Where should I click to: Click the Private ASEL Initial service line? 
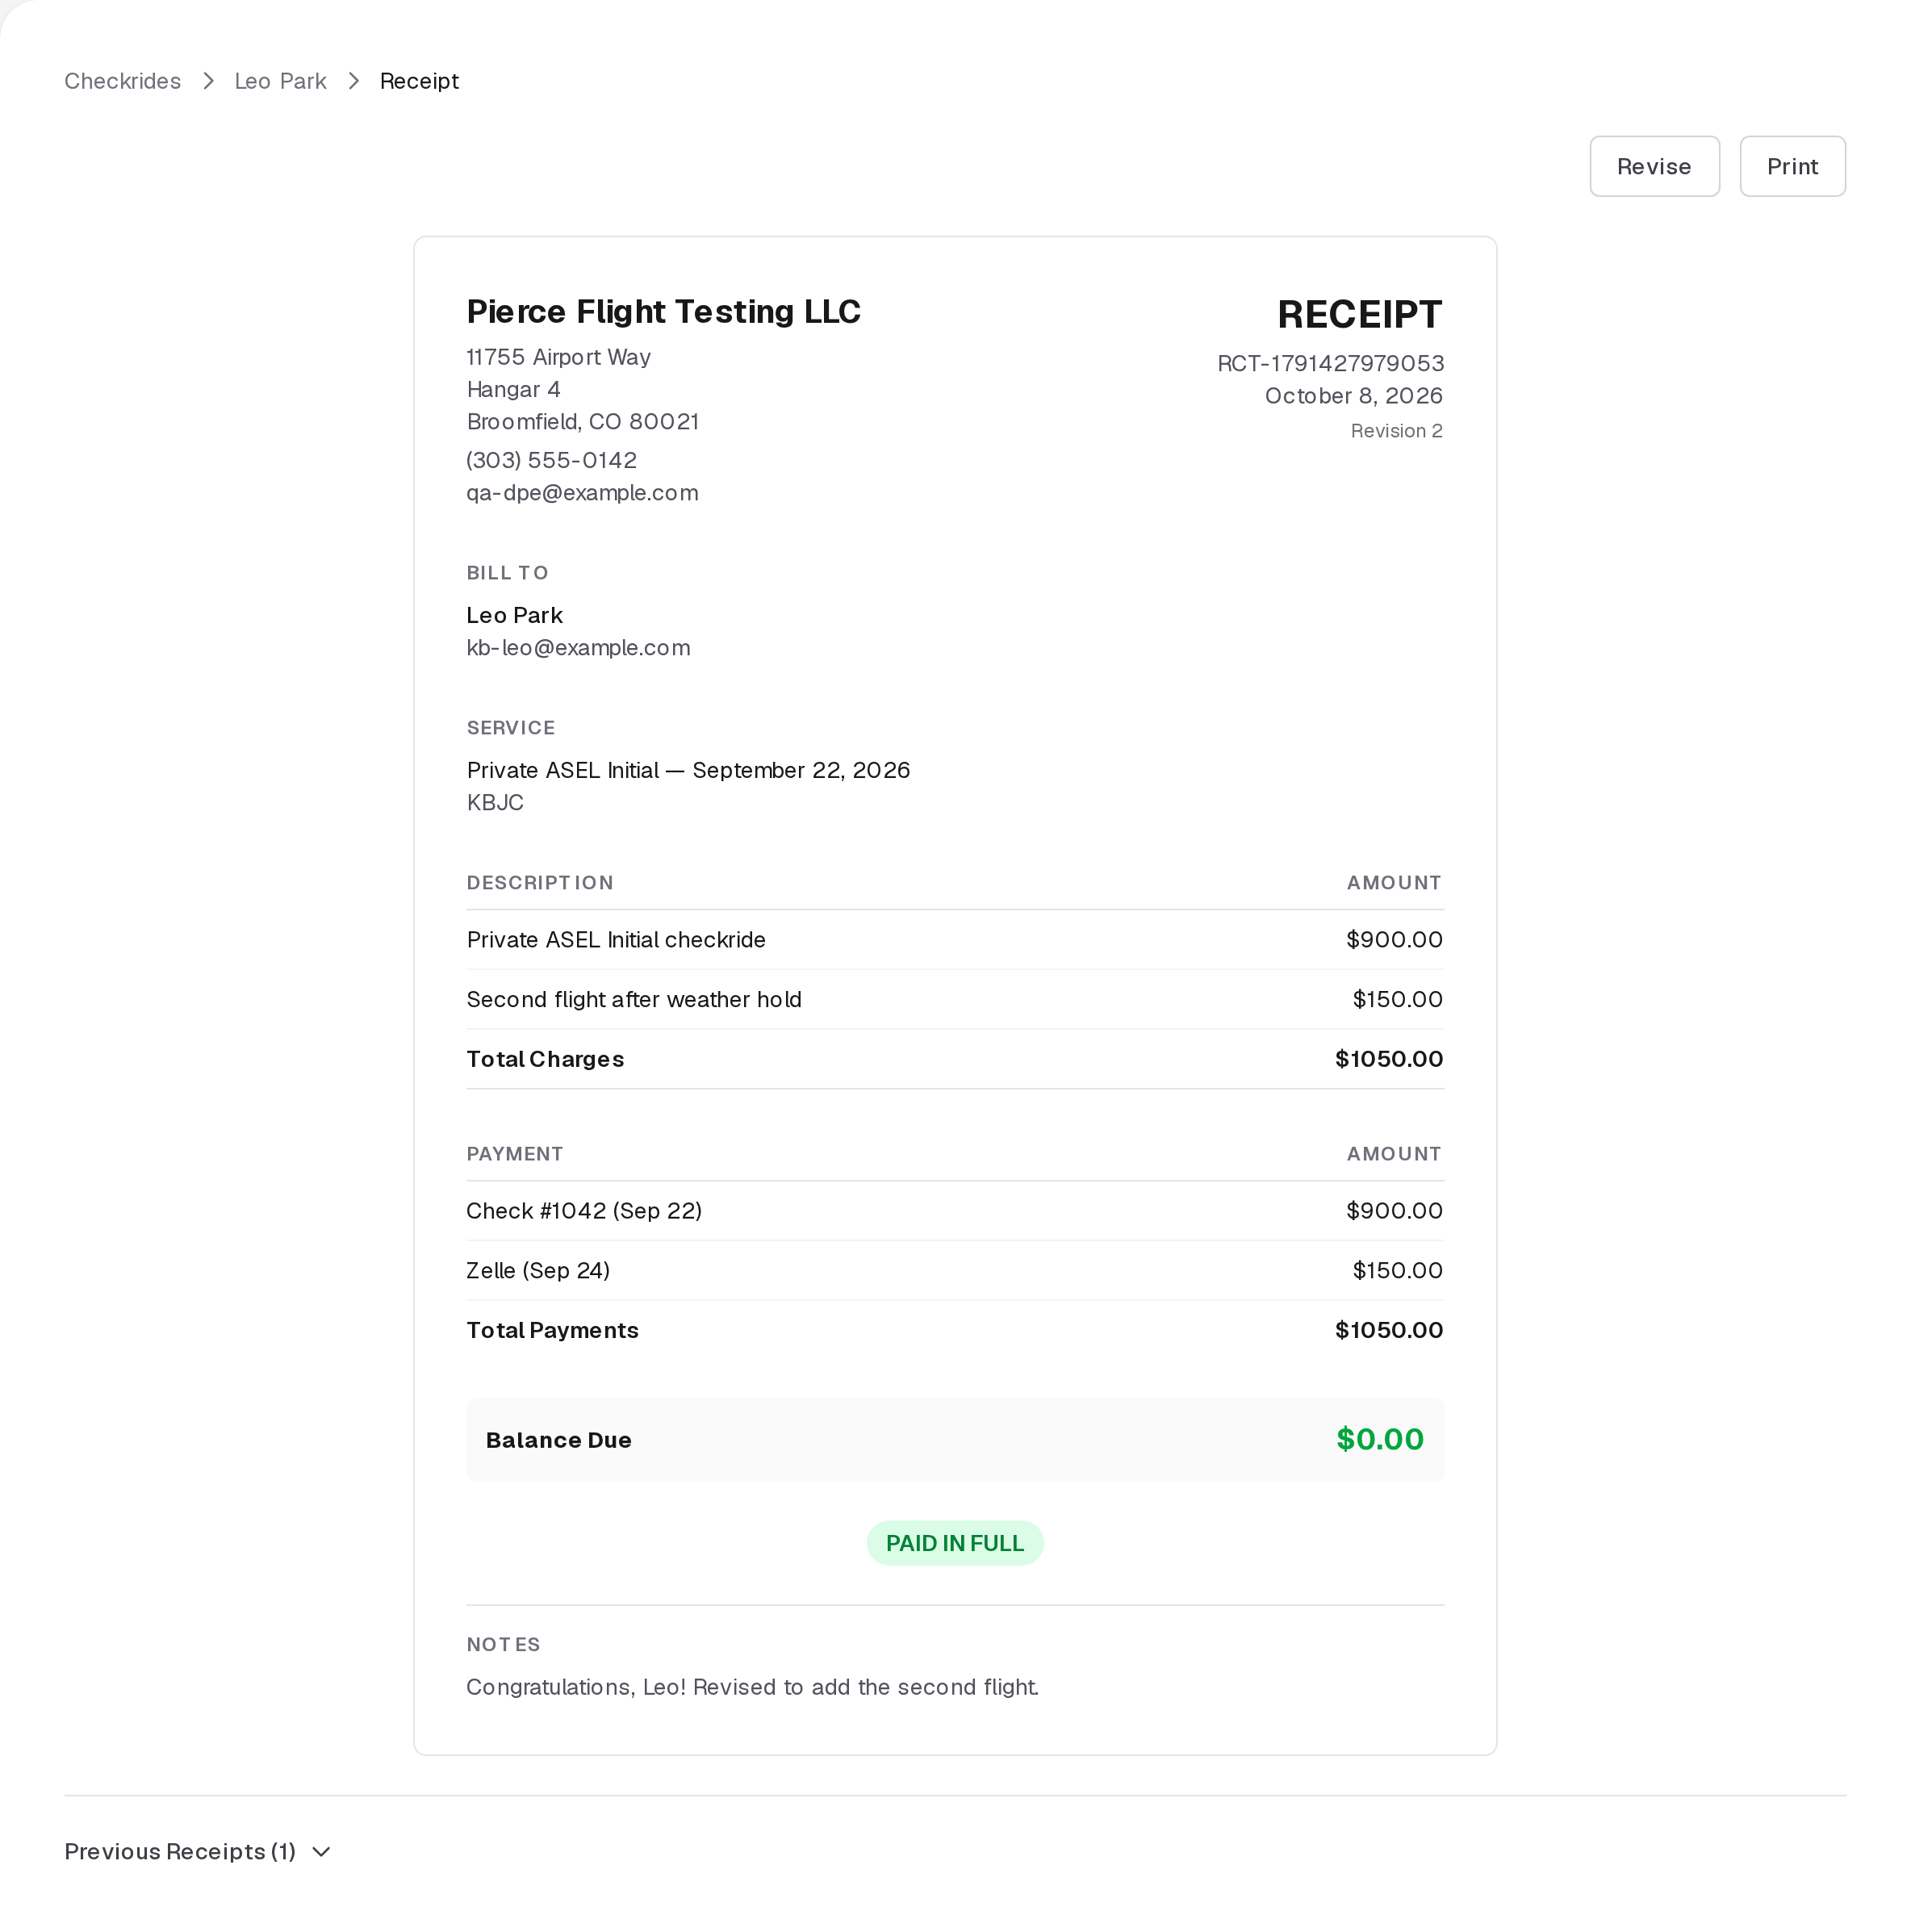click(688, 770)
